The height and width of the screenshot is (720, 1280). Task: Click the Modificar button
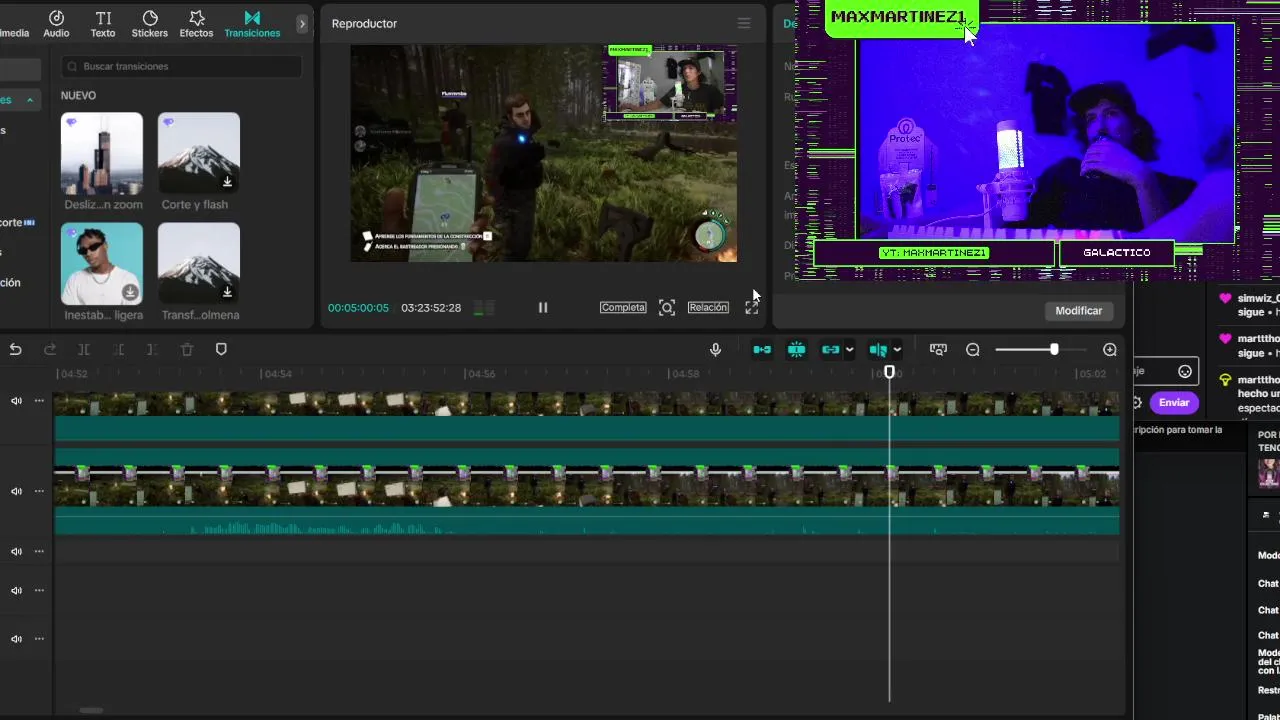pos(1079,311)
